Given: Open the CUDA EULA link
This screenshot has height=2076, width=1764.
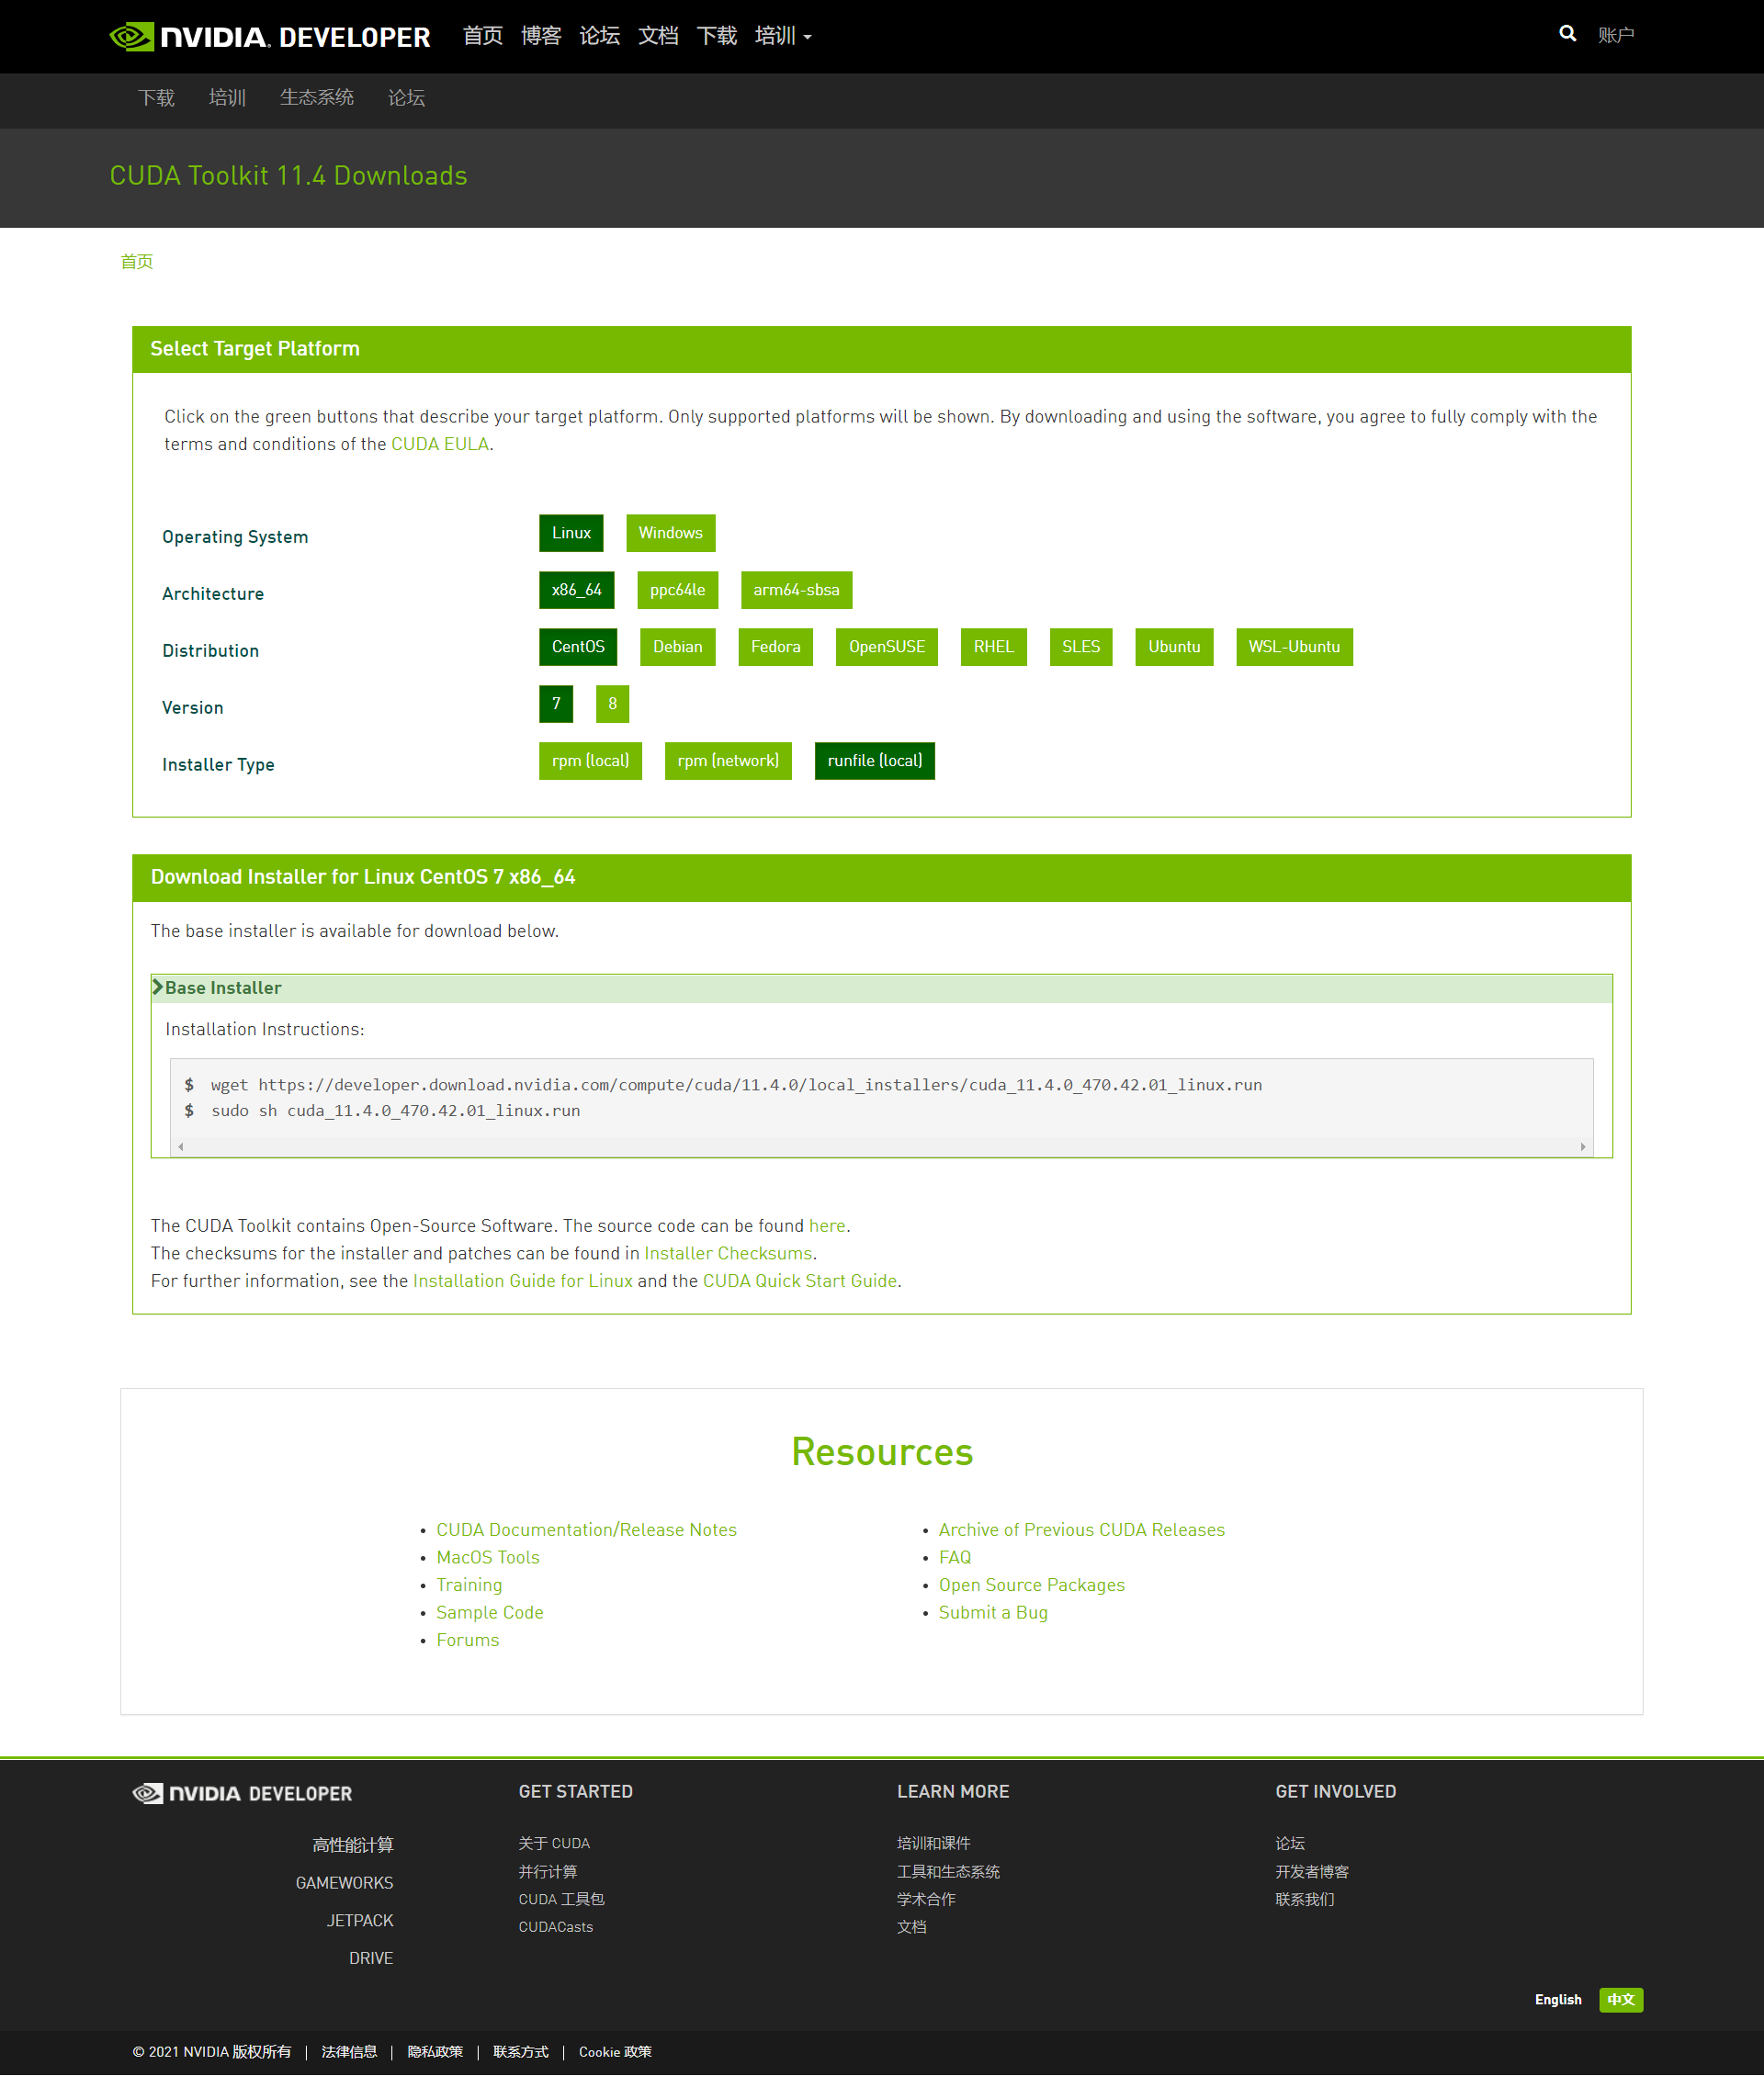Looking at the screenshot, I should pyautogui.click(x=439, y=444).
